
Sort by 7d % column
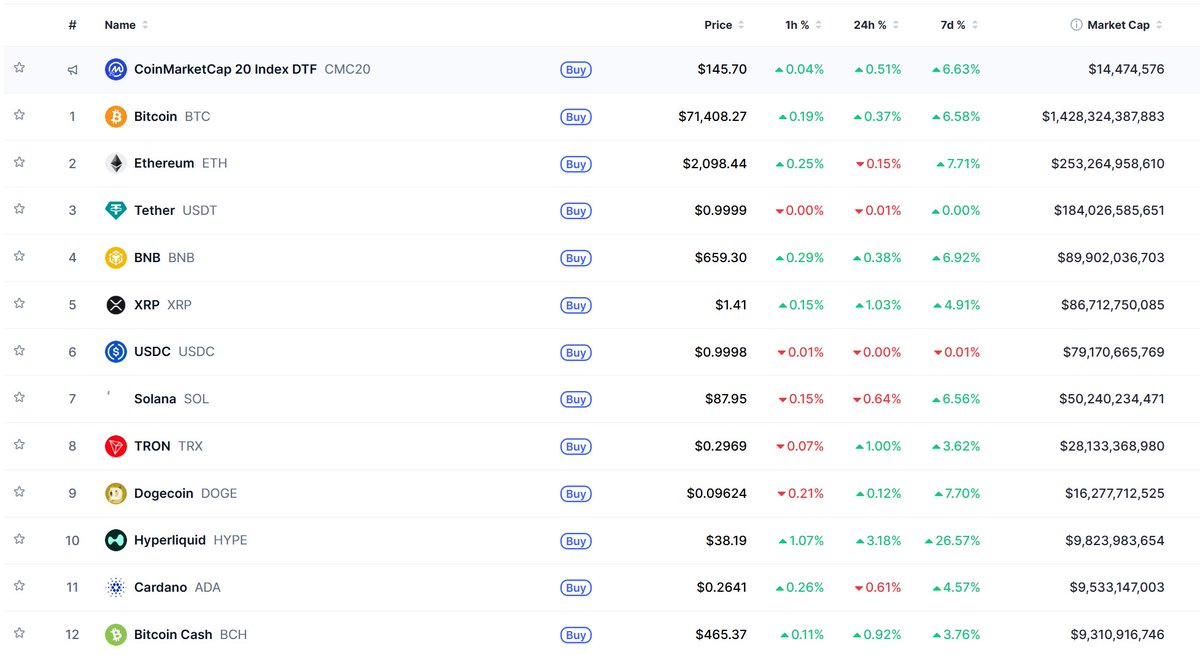coord(960,25)
